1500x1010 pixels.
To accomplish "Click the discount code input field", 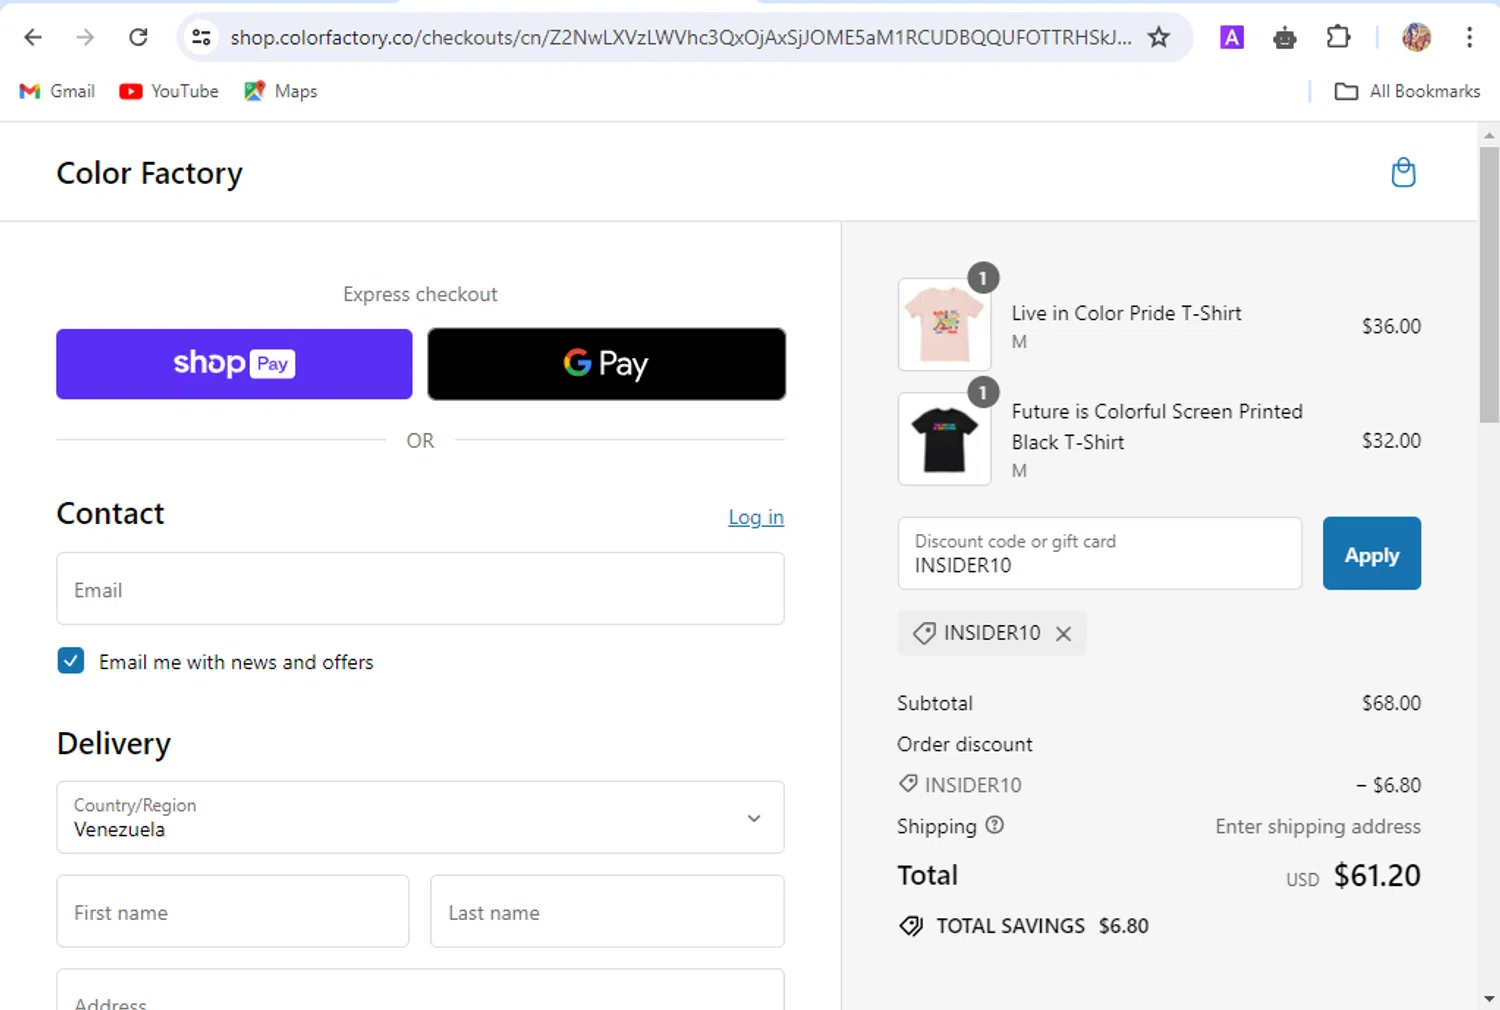I will (x=1100, y=553).
